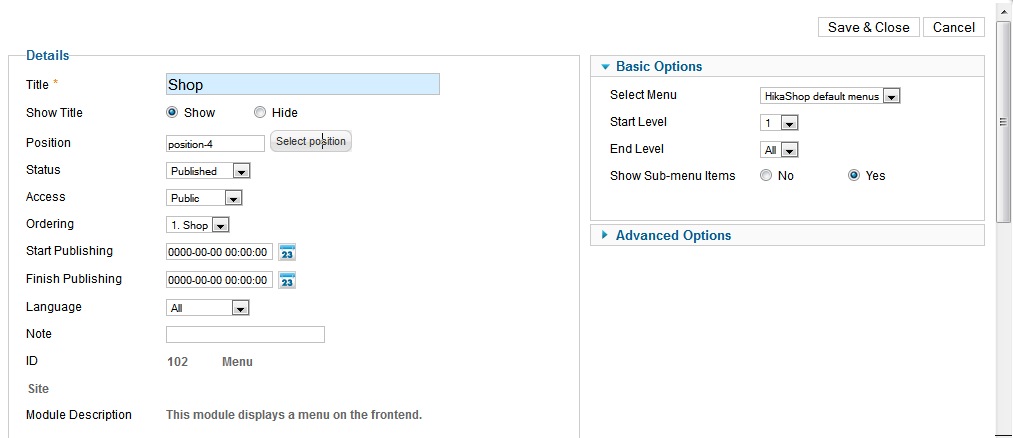The width and height of the screenshot is (1013, 438).
Task: Open the Start Publishing calendar picker
Action: point(287,252)
